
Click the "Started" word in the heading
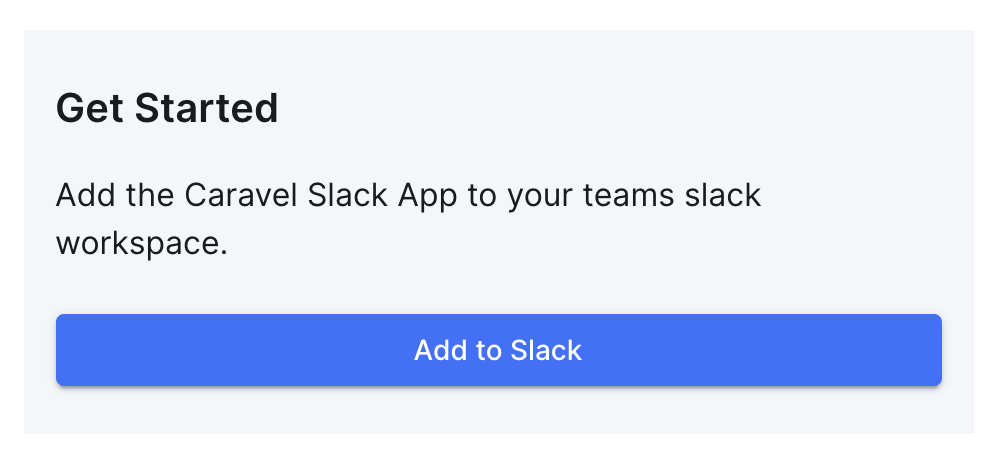coord(206,108)
